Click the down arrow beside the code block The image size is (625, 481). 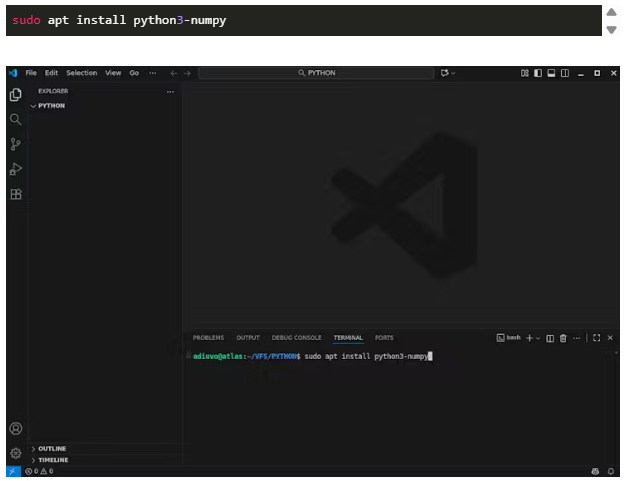coord(612,29)
